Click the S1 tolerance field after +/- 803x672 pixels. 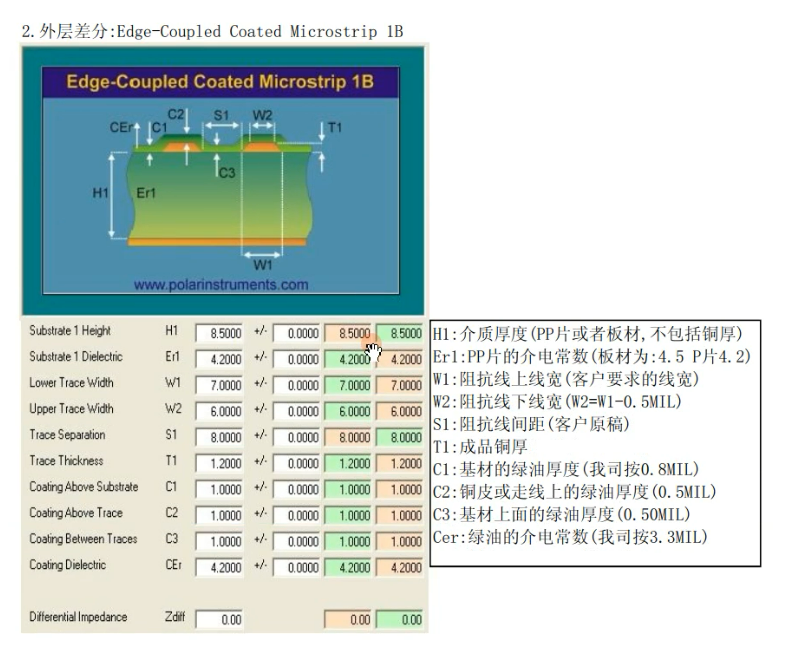click(x=297, y=437)
